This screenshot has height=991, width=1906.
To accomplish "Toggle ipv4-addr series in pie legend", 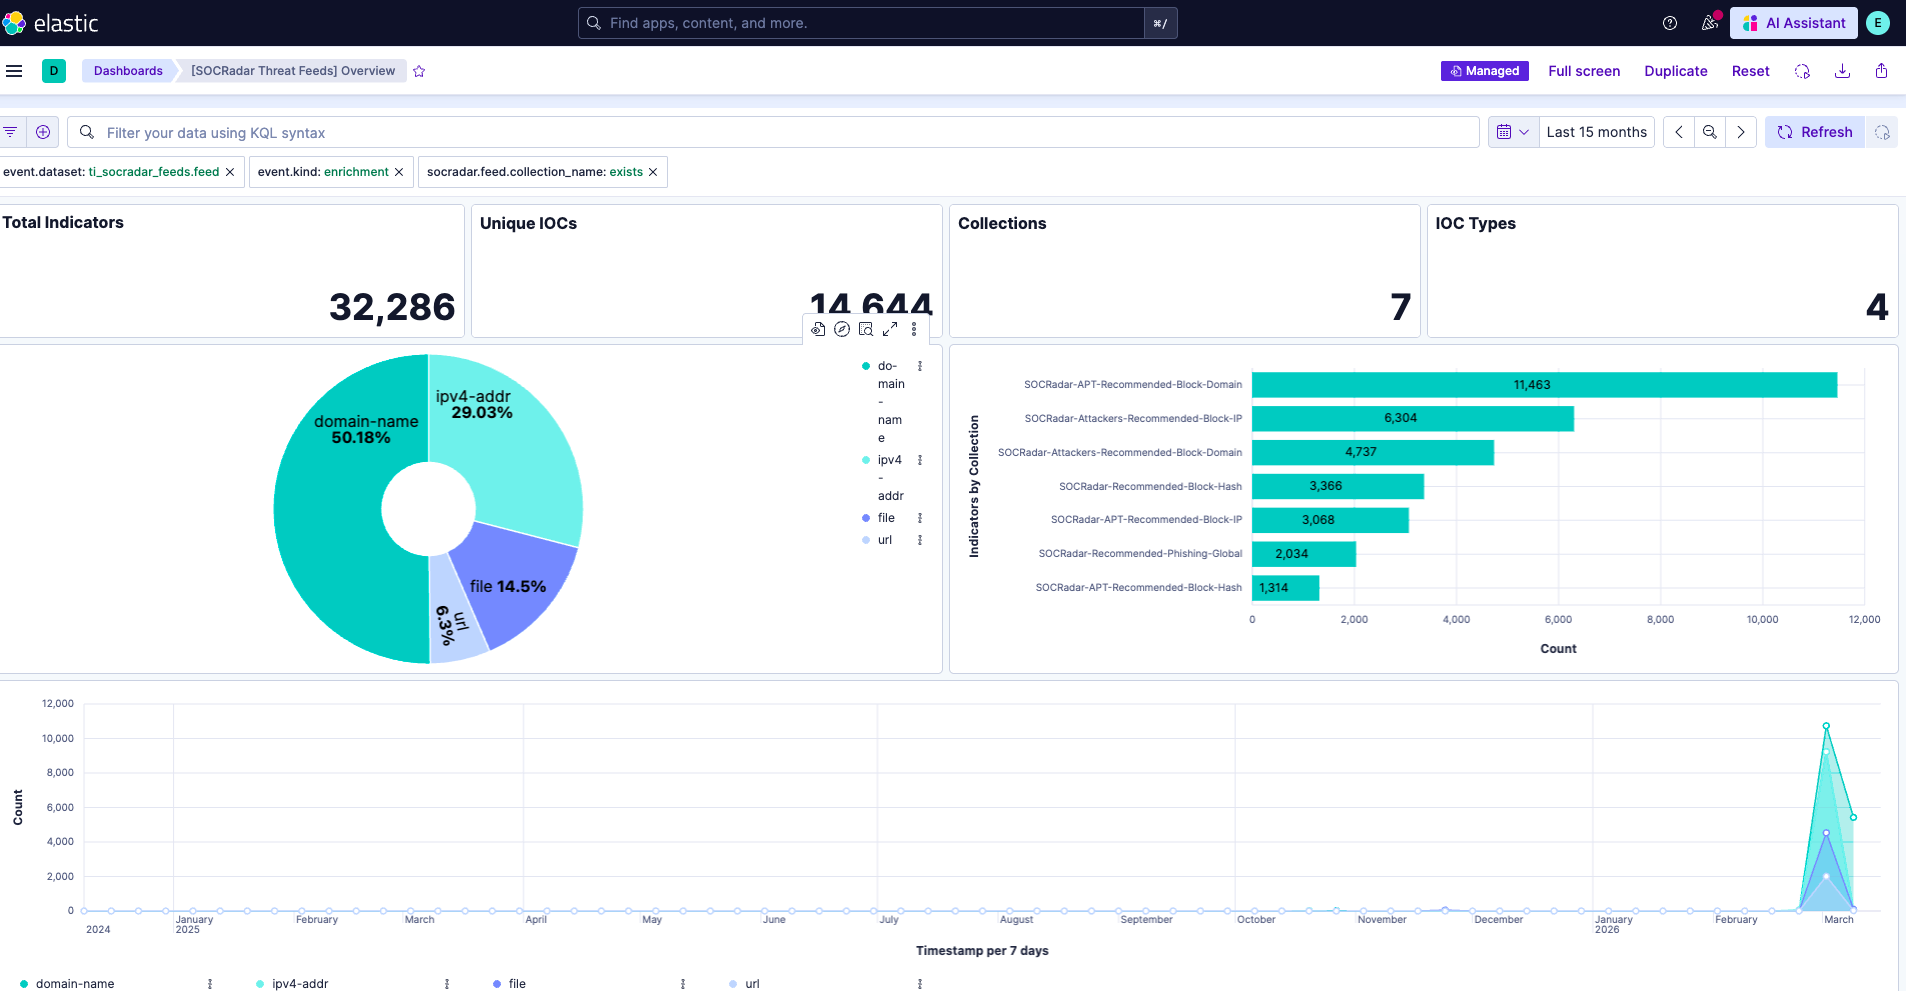I will click(890, 478).
